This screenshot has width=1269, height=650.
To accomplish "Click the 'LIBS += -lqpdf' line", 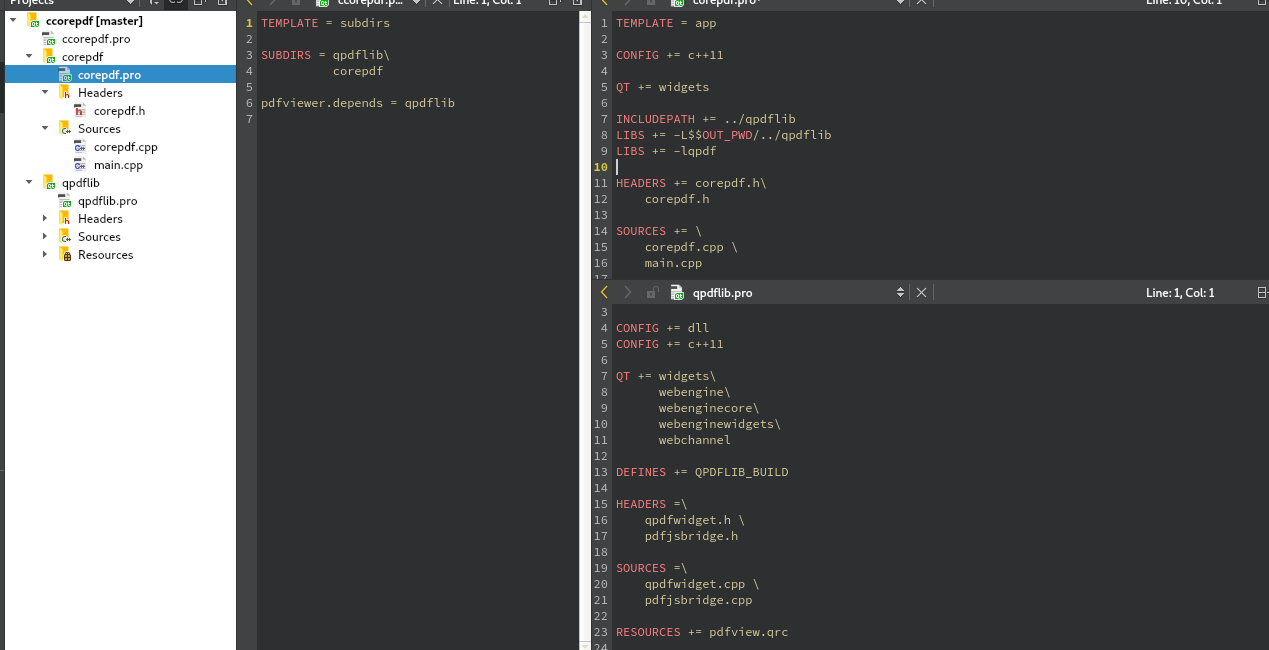I will point(666,151).
